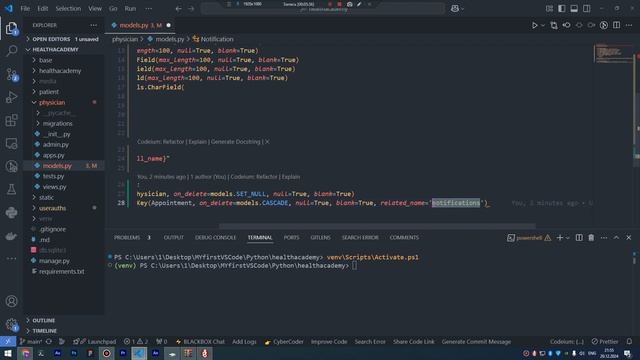
Task: Click BLACKBOX Chat in status bar
Action: [200, 341]
